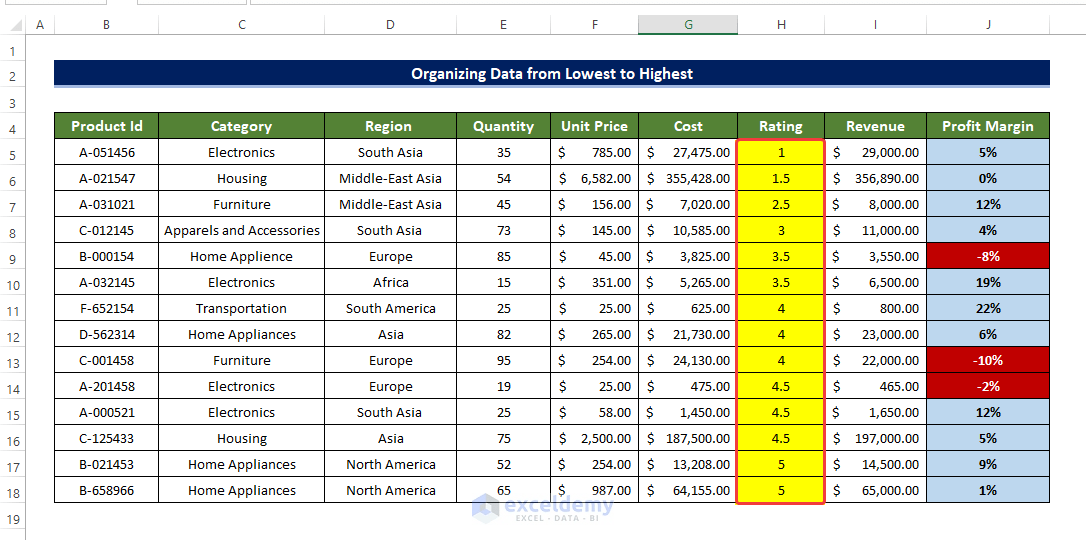
Task: Select unit price cell 987.00
Action: [595, 490]
